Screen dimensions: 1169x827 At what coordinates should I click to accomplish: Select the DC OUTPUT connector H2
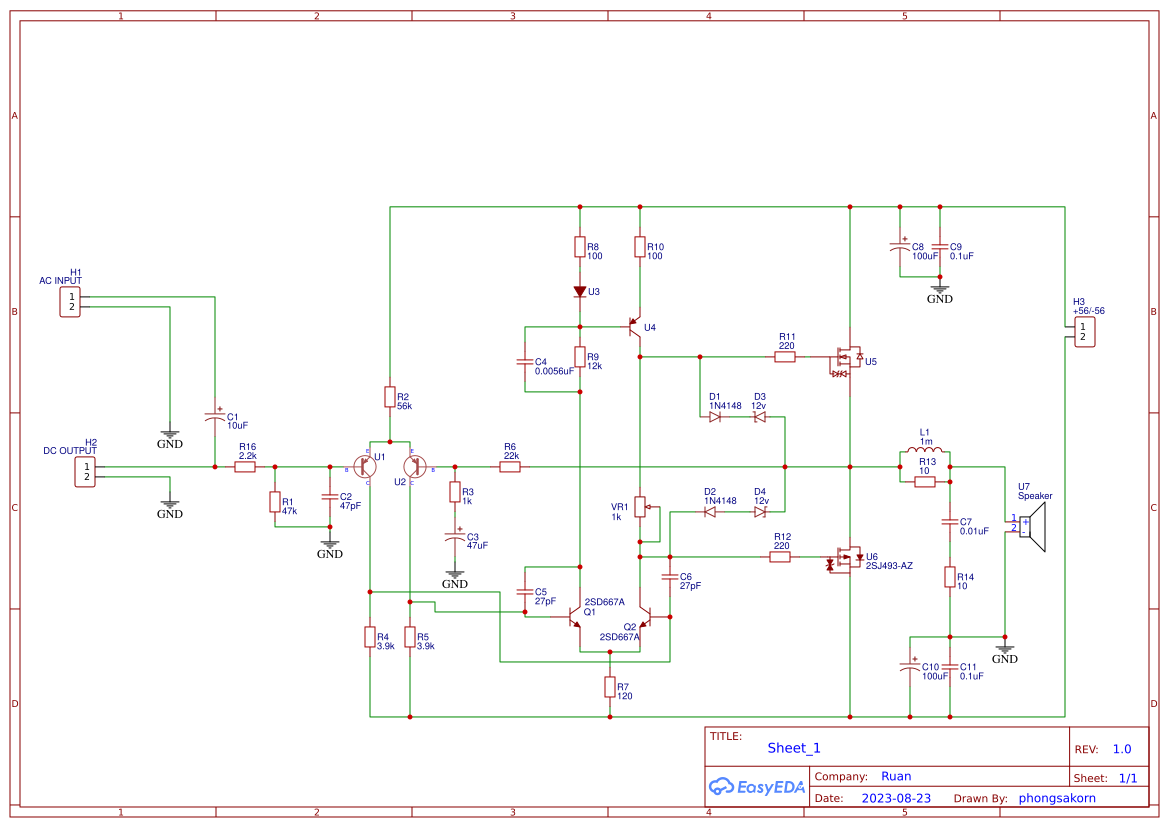coord(84,471)
